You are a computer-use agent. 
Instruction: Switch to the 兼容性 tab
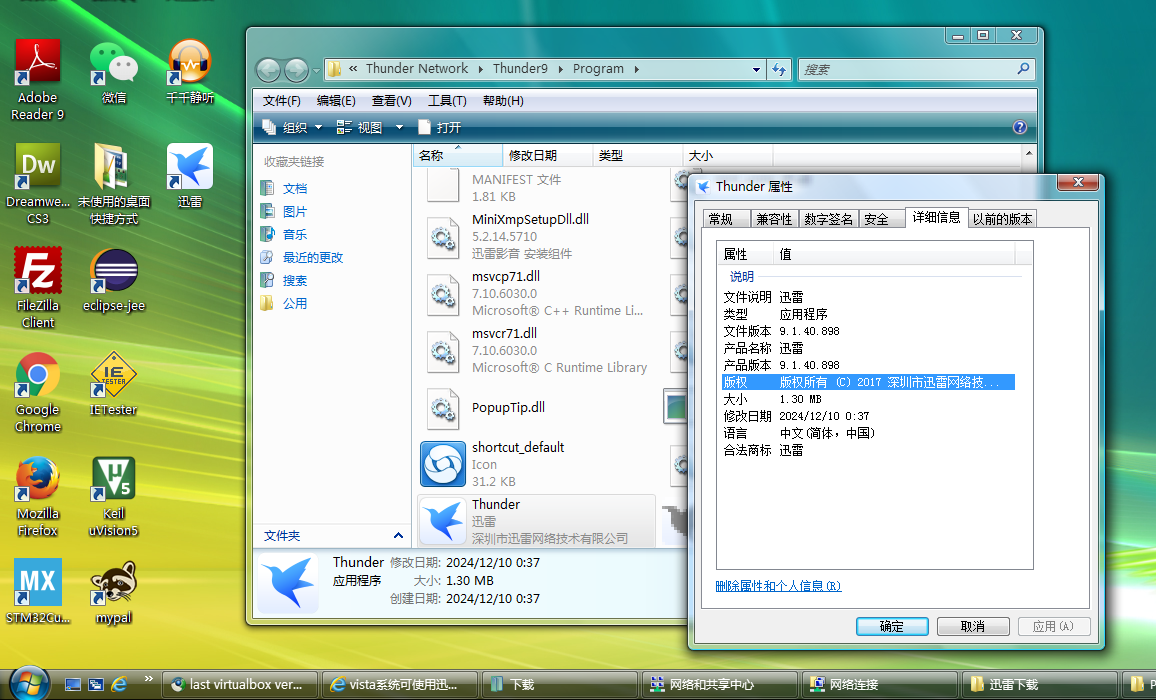[x=774, y=219]
